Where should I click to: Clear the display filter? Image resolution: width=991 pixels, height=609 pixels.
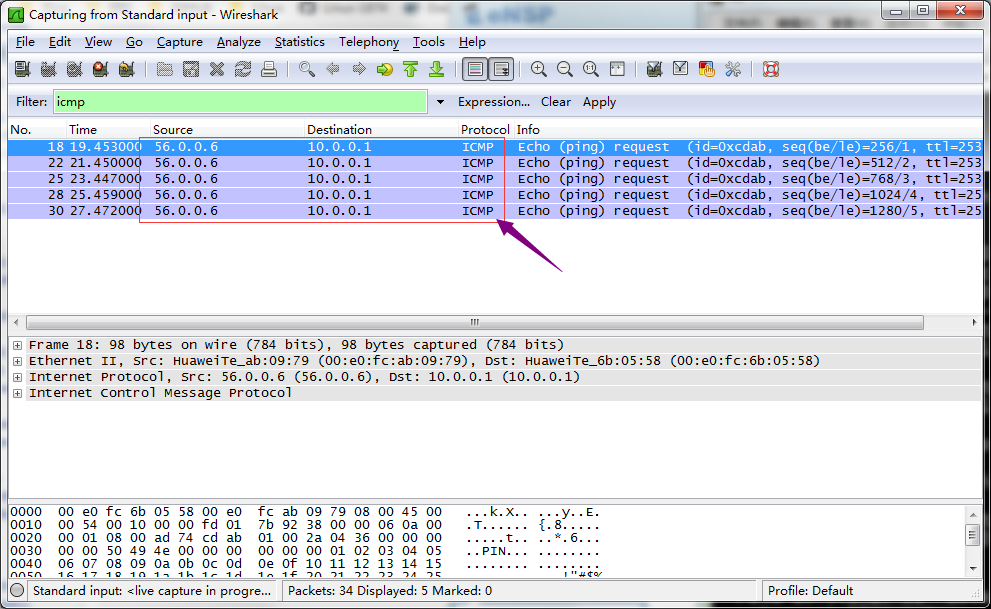coord(556,102)
